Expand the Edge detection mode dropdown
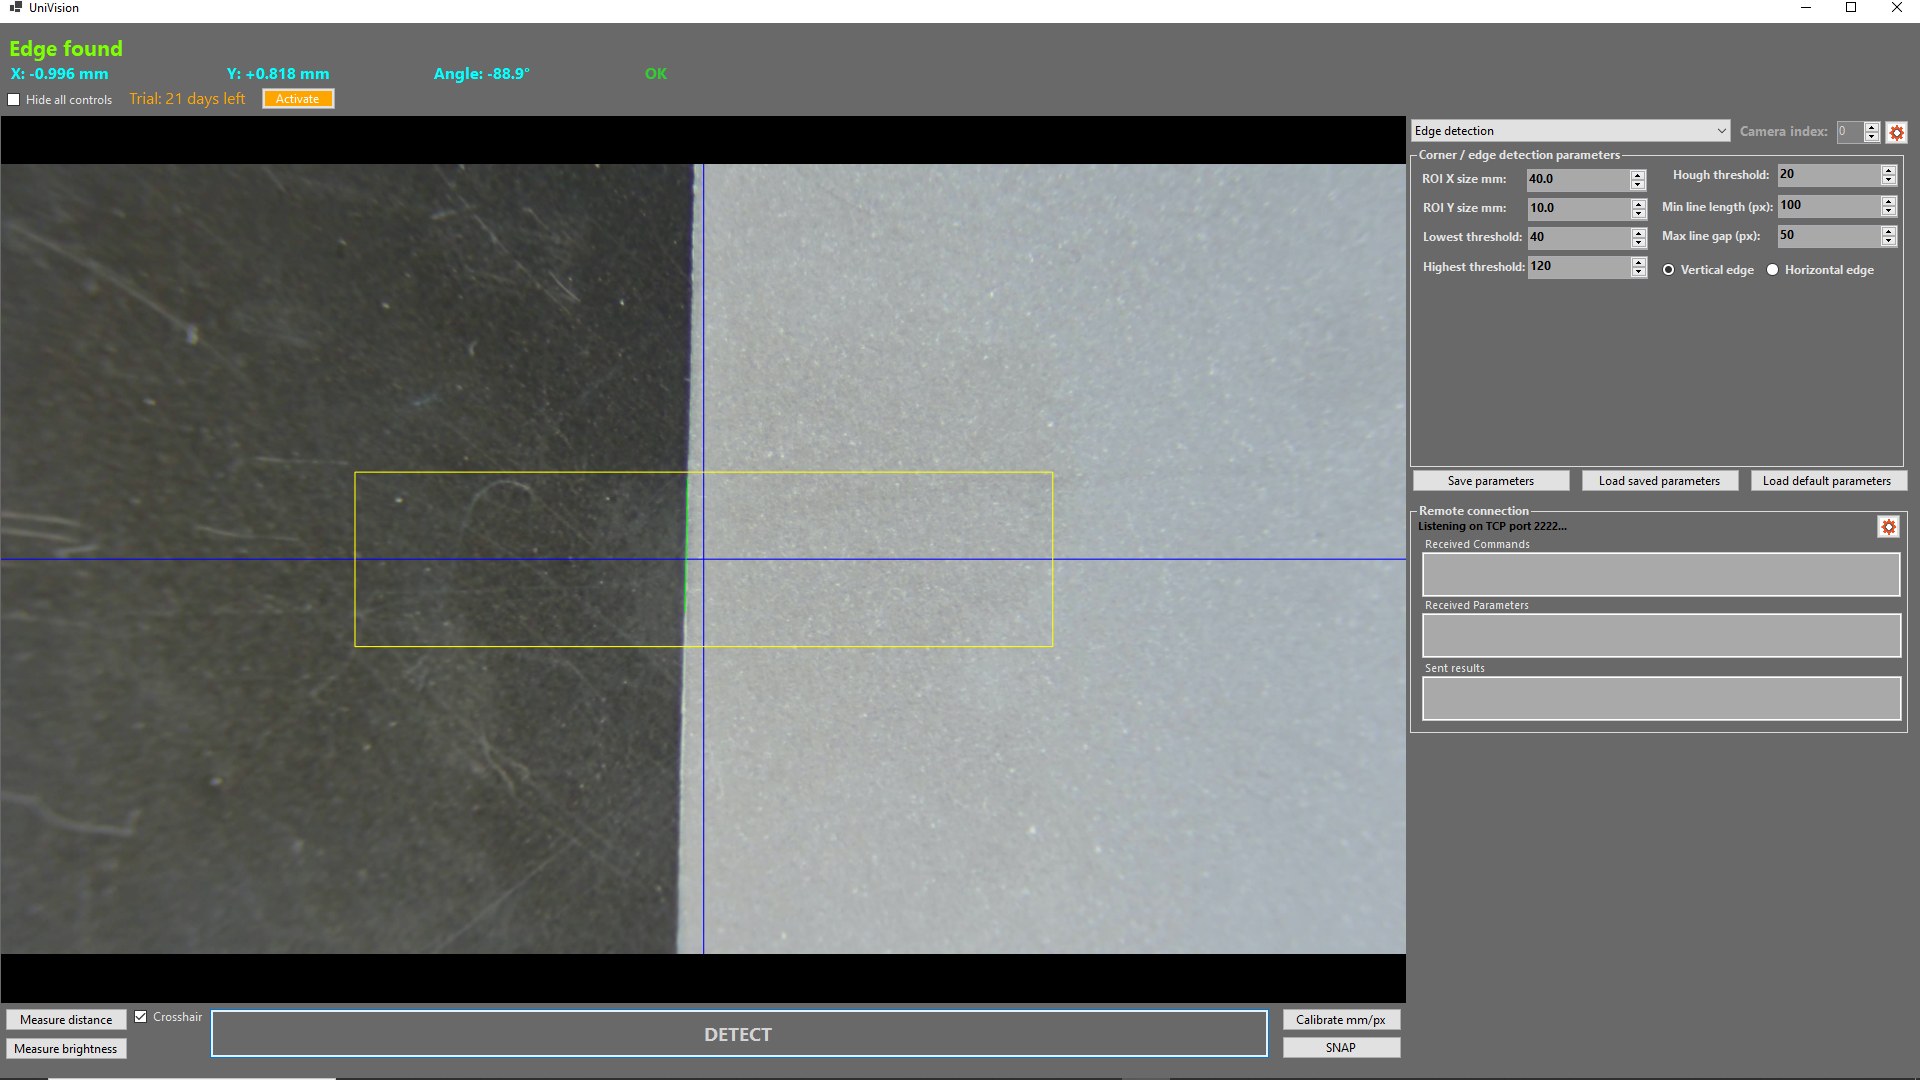Screen dimensions: 1920x1080 point(1721,131)
